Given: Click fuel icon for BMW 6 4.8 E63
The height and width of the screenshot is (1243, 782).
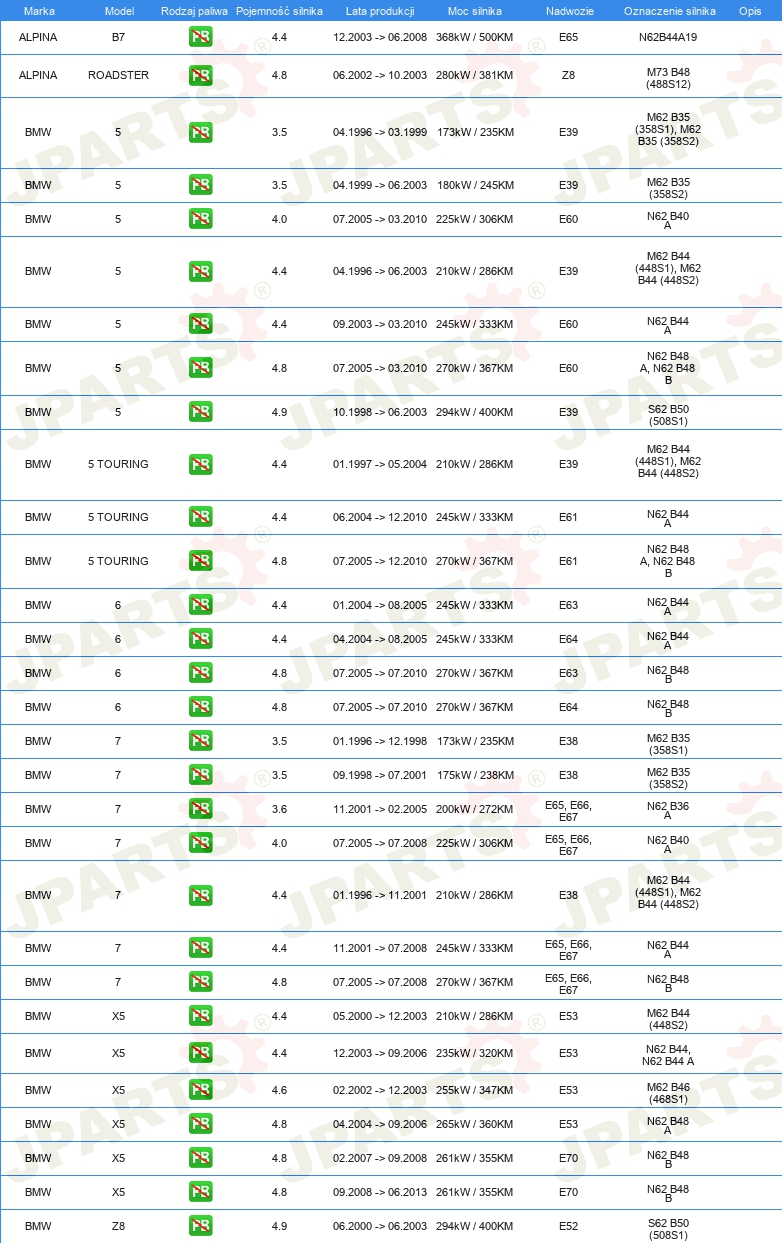Looking at the screenshot, I should coord(200,673).
